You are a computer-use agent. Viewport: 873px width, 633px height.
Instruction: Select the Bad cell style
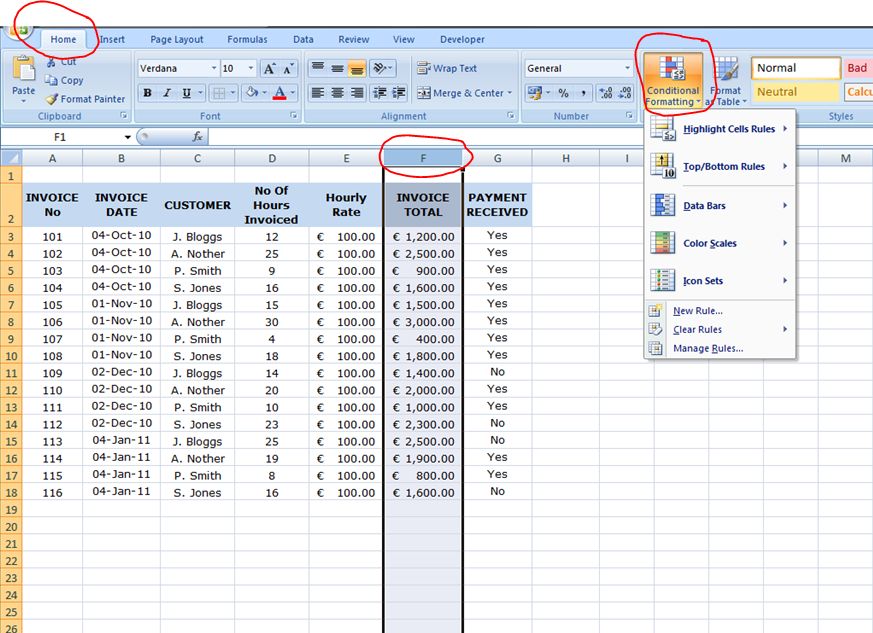pyautogui.click(x=857, y=68)
